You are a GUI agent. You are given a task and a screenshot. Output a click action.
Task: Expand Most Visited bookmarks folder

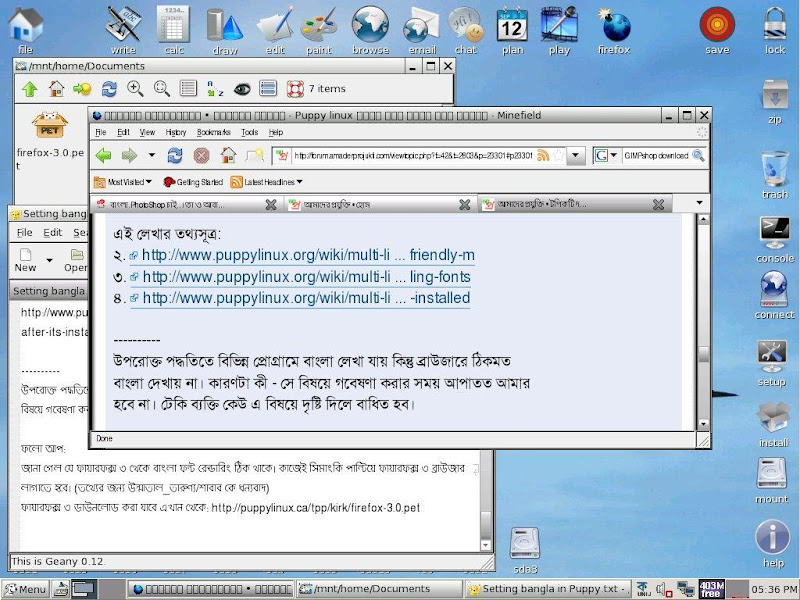pyautogui.click(x=123, y=182)
